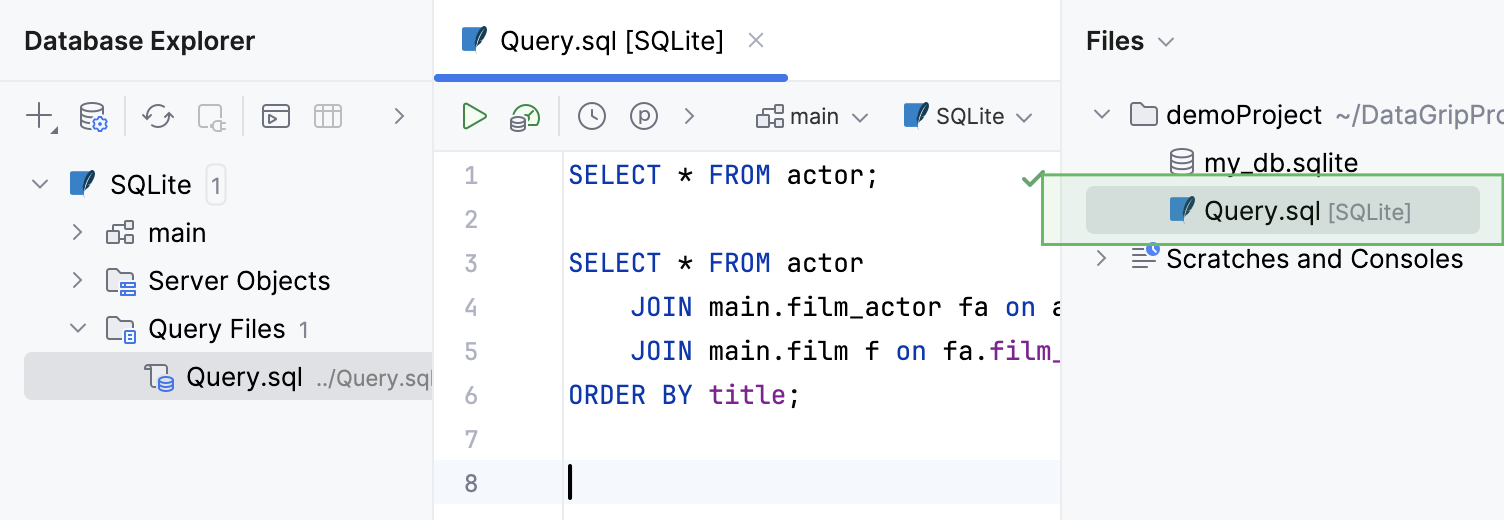Open Data Source Properties icon
Viewport: 1504px width, 520px height.
(93, 117)
